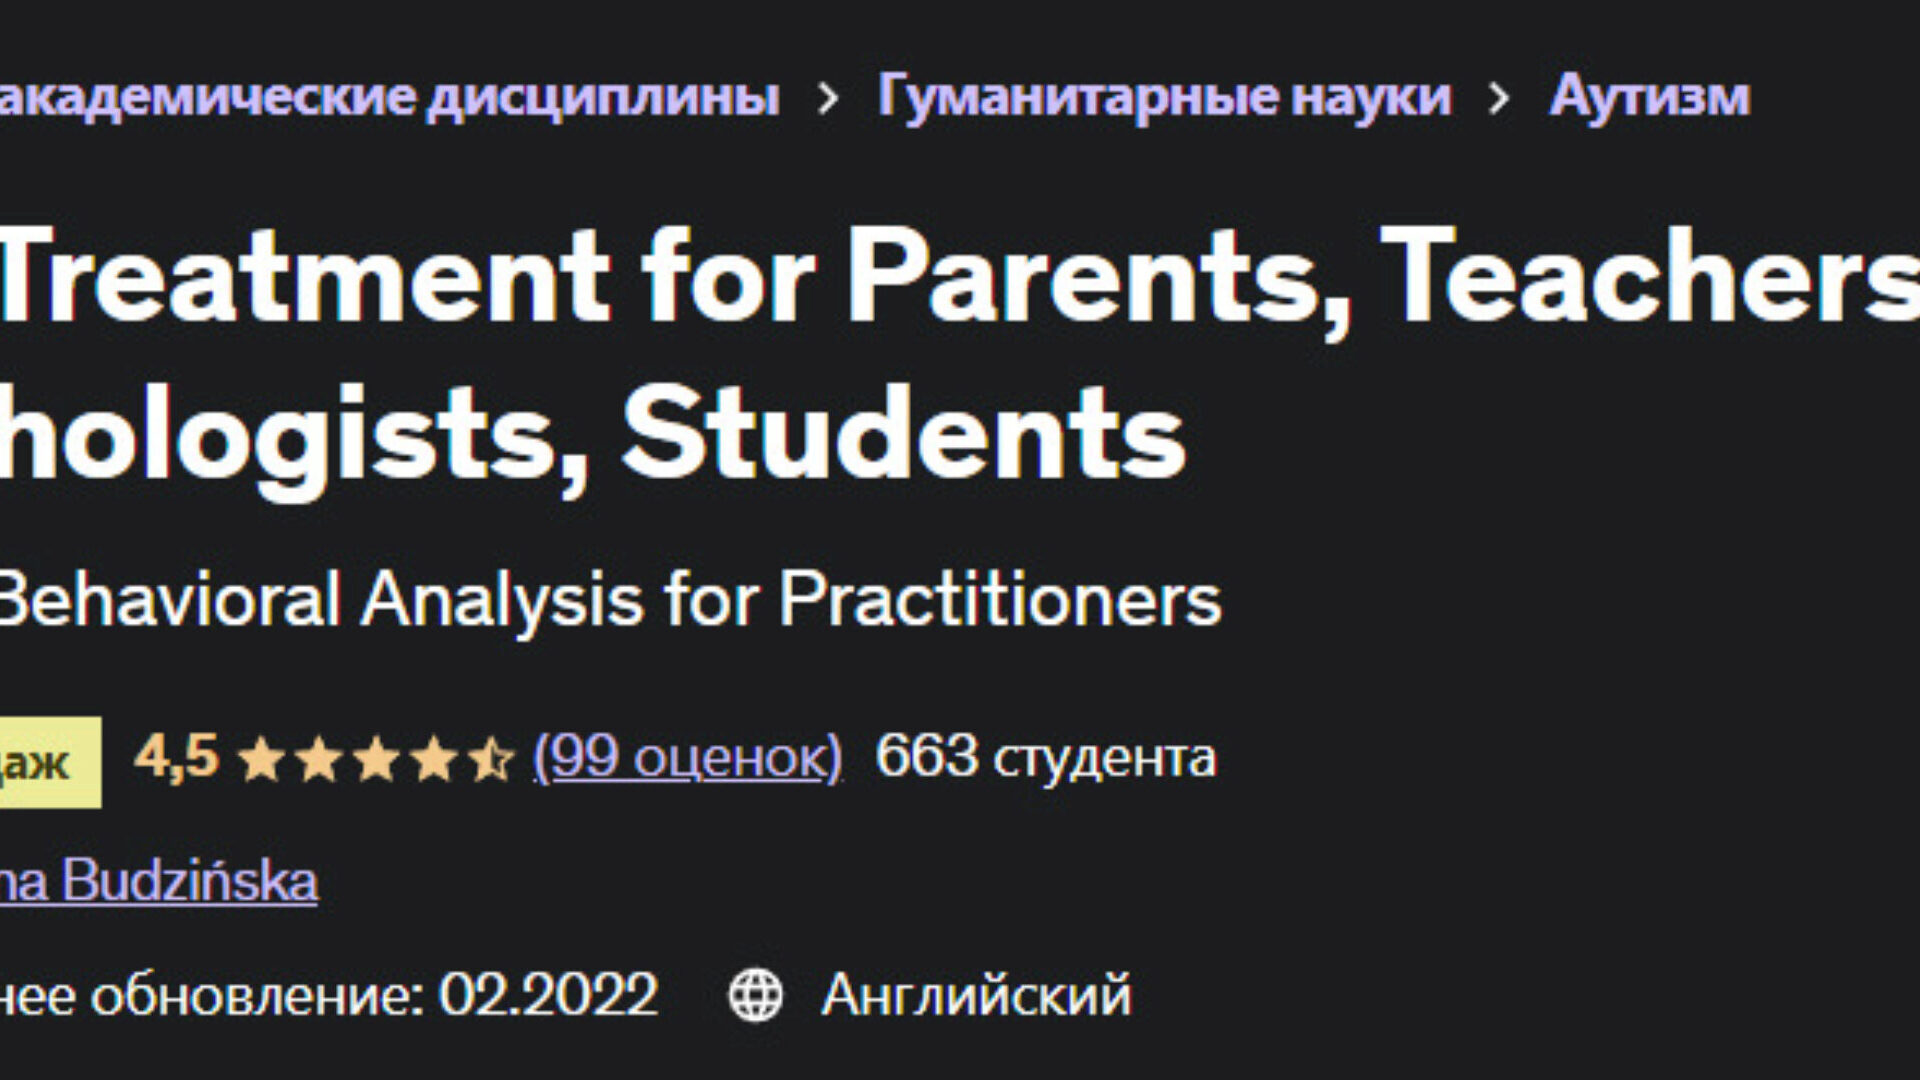Open the Аутизм breadcrumb category

tap(1649, 97)
